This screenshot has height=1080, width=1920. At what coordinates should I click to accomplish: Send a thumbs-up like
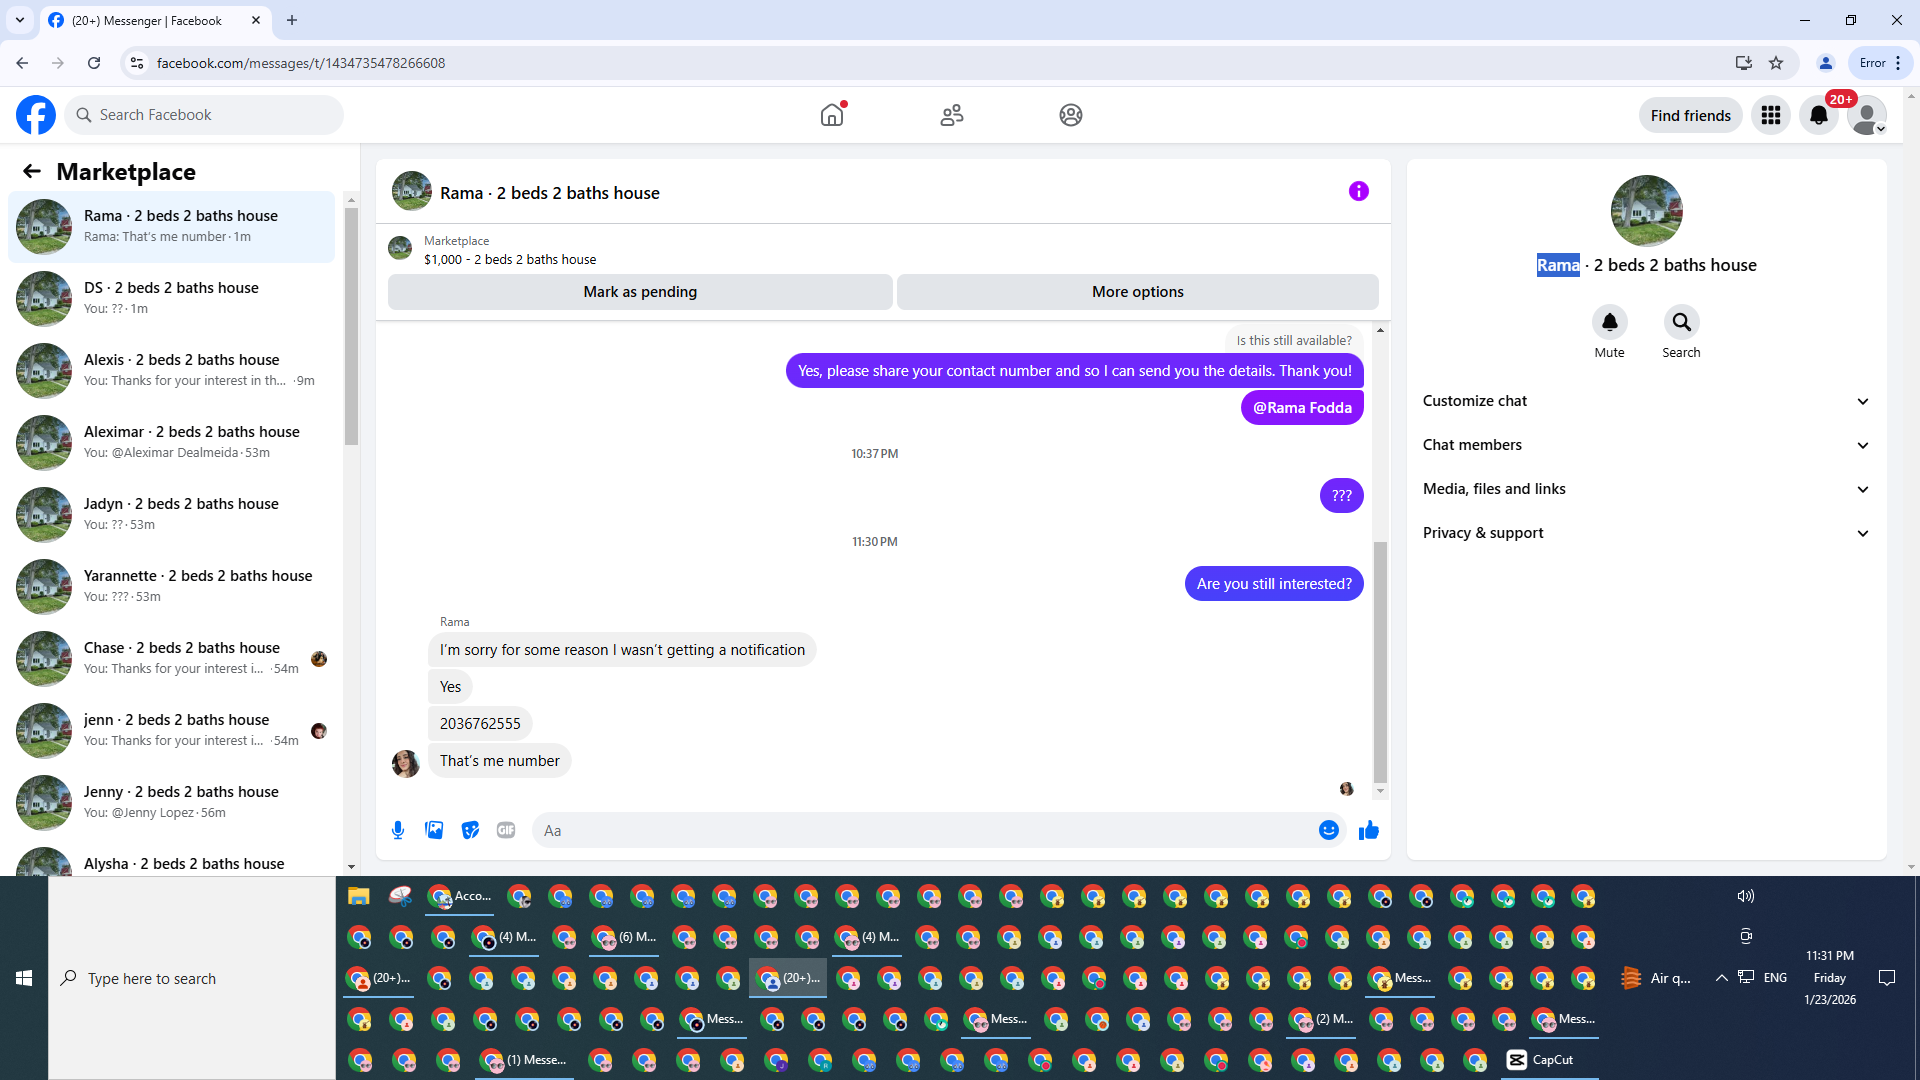(1369, 830)
